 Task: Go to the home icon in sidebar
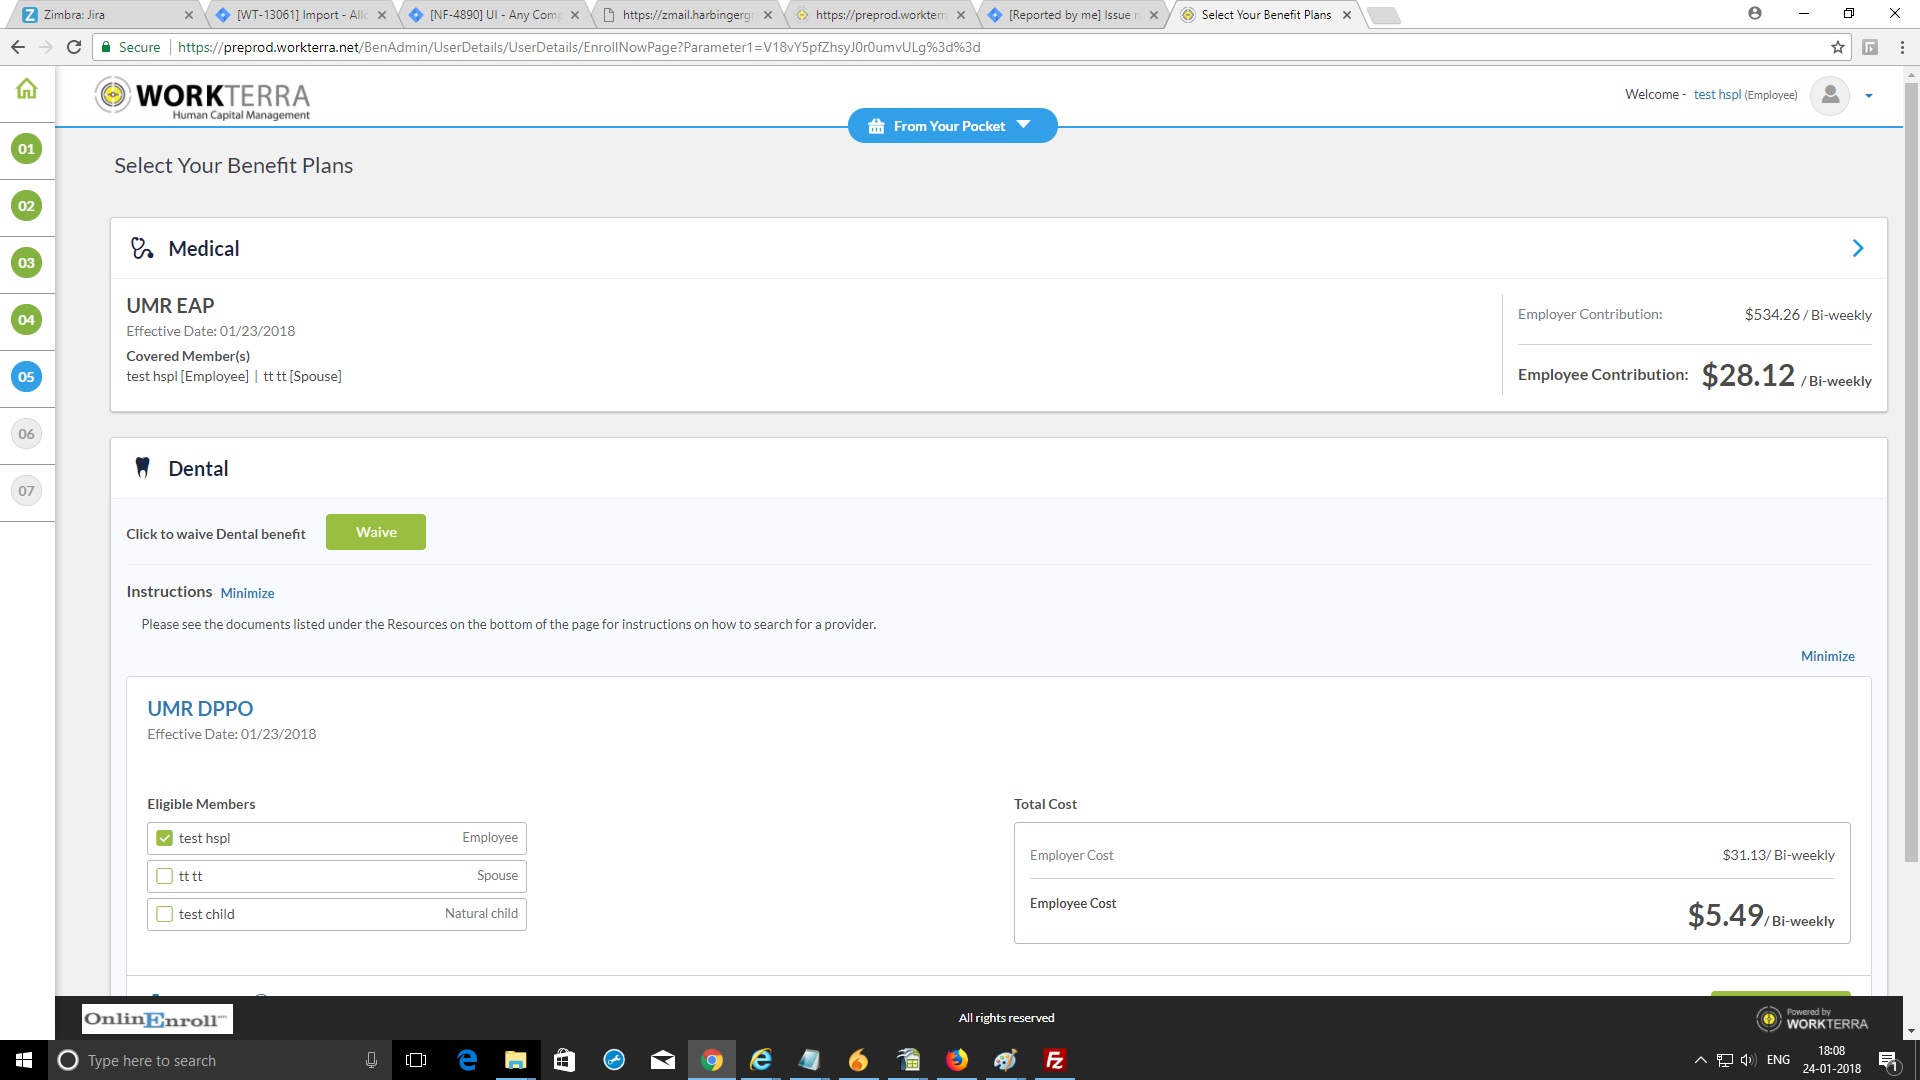[x=27, y=89]
